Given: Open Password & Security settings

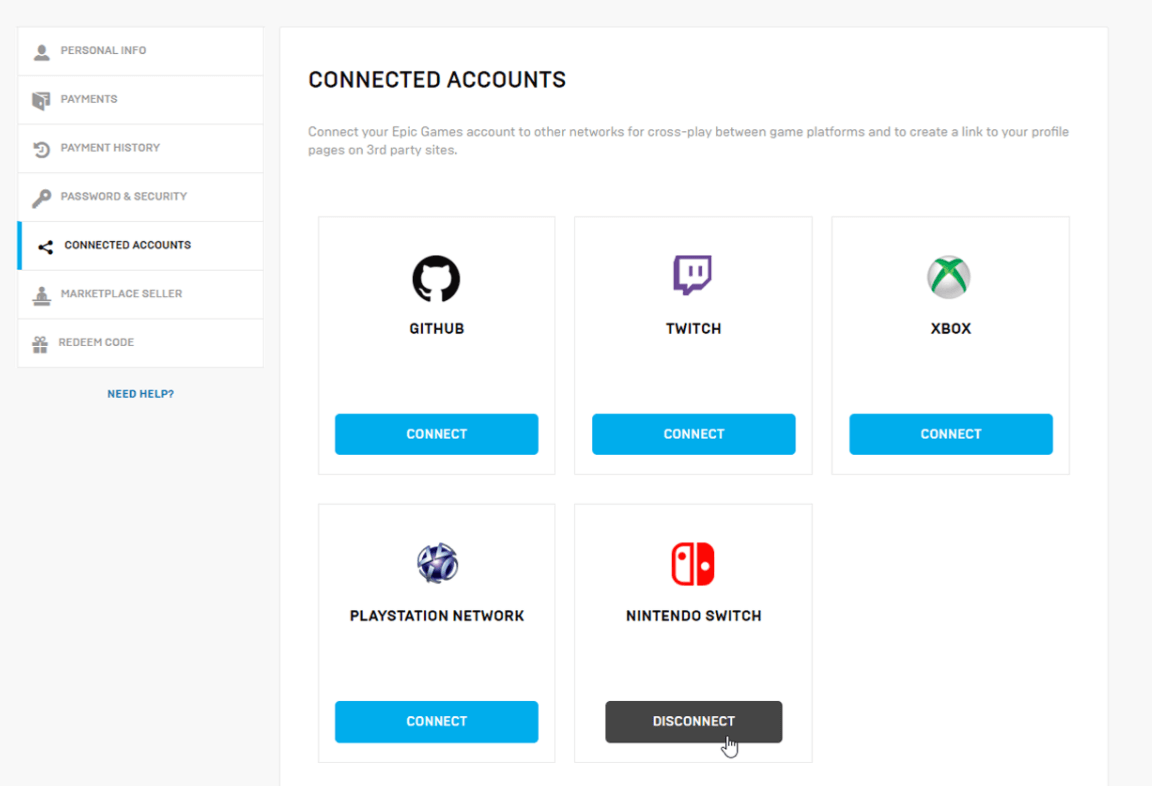Looking at the screenshot, I should pos(140,197).
